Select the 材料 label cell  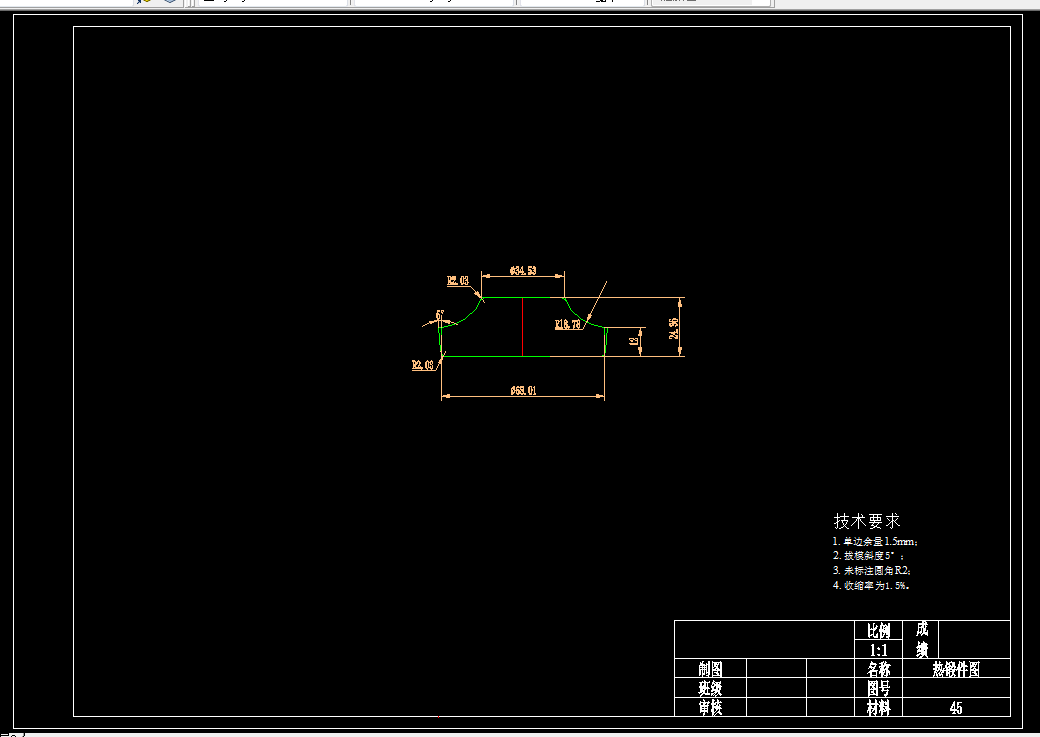point(878,707)
